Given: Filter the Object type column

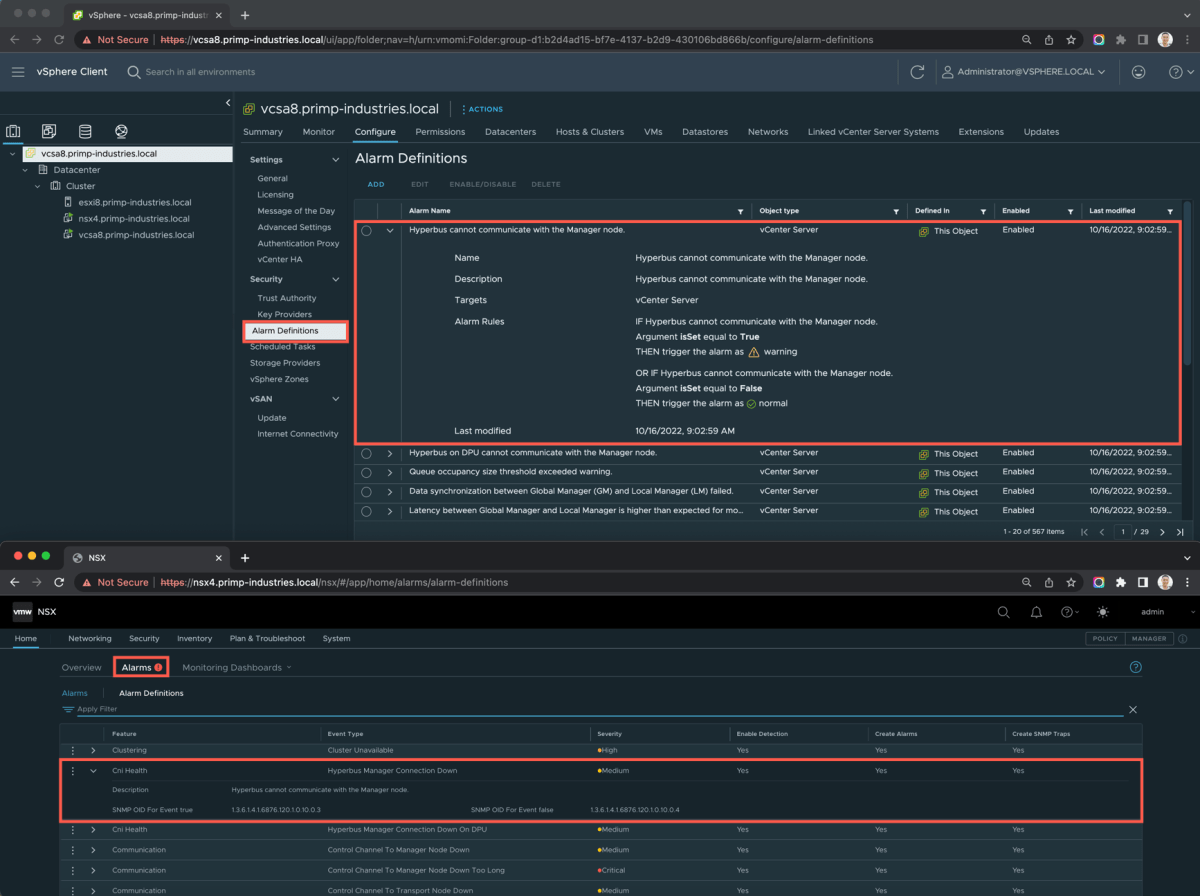Looking at the screenshot, I should (895, 212).
